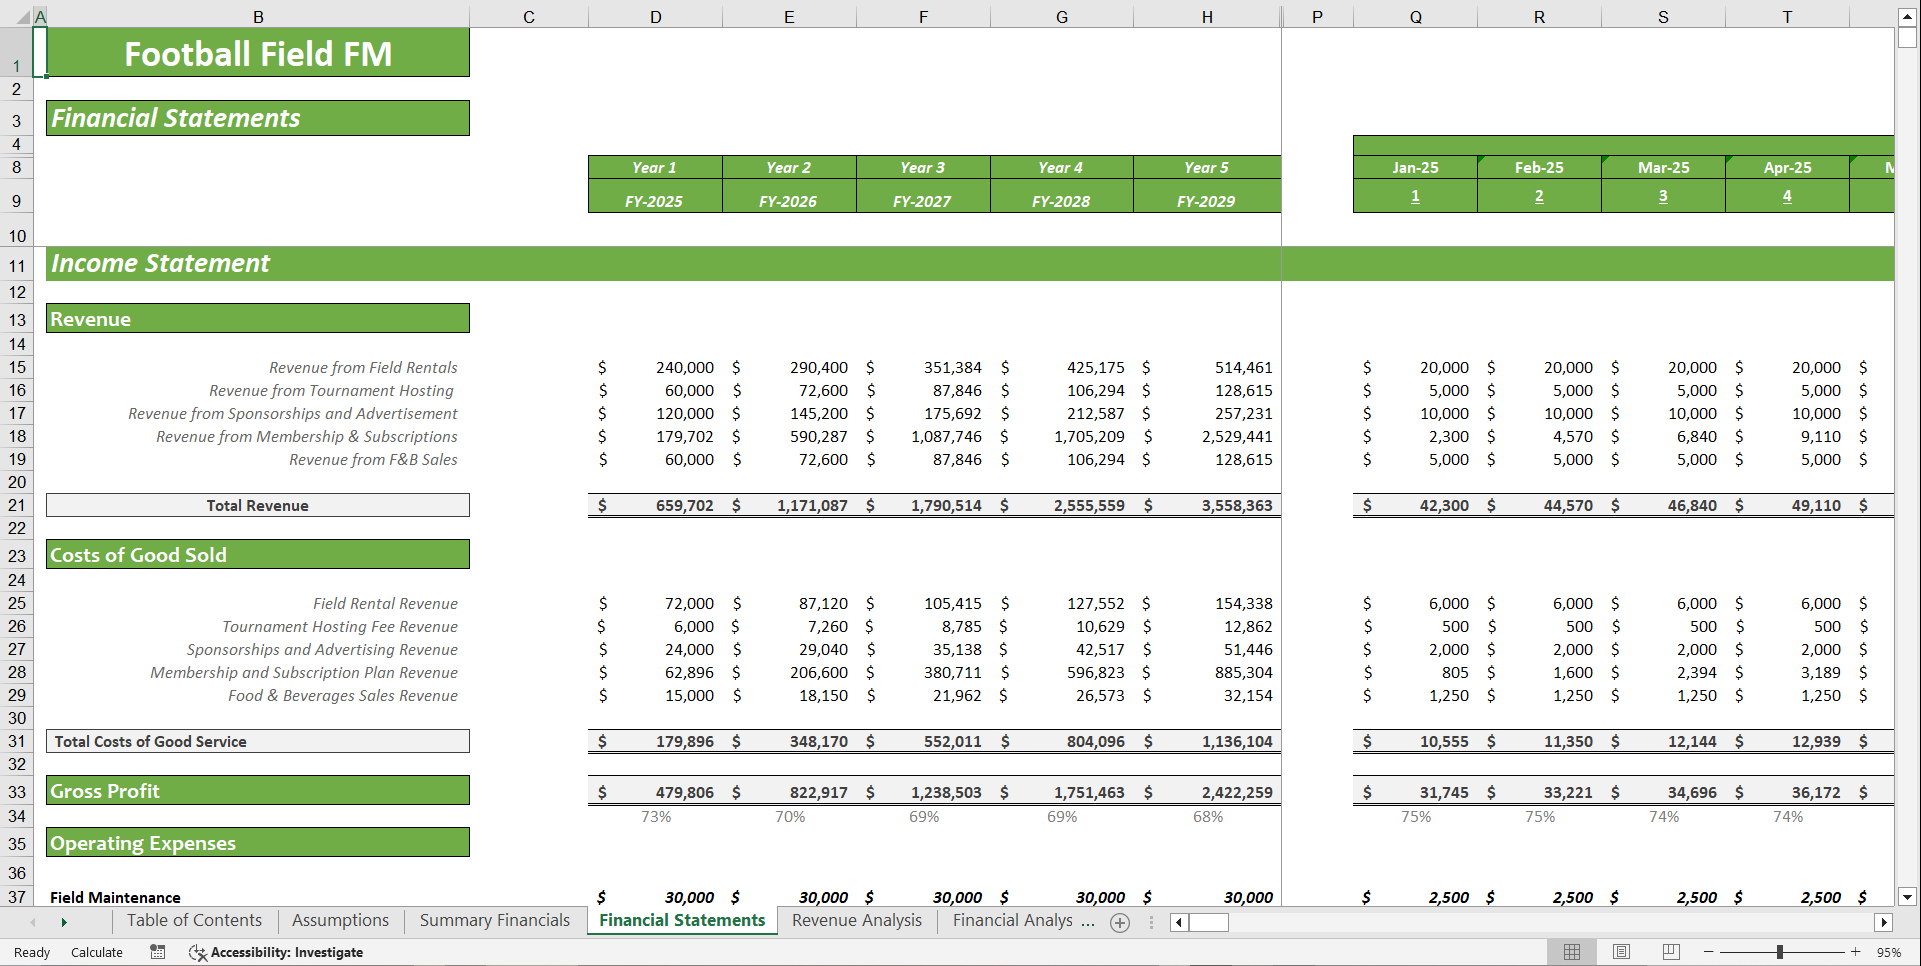Click the previous sheet navigation arrow
Image resolution: width=1921 pixels, height=966 pixels.
pyautogui.click(x=34, y=921)
